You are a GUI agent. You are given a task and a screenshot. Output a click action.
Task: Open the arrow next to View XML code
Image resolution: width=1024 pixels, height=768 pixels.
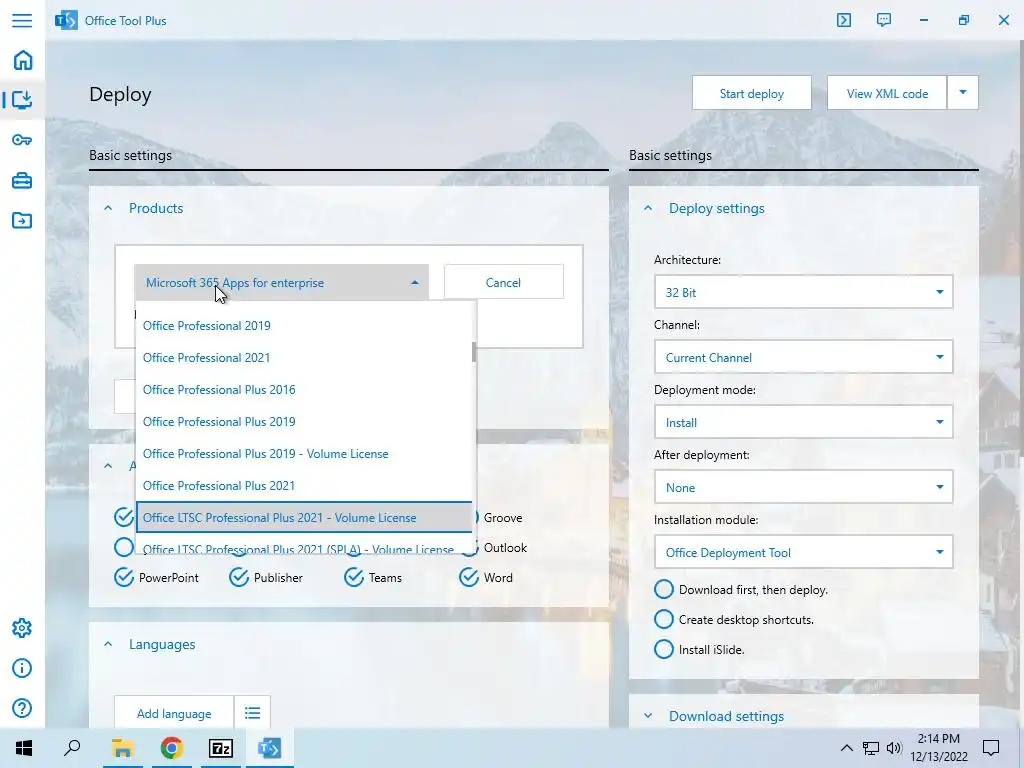pyautogui.click(x=963, y=93)
